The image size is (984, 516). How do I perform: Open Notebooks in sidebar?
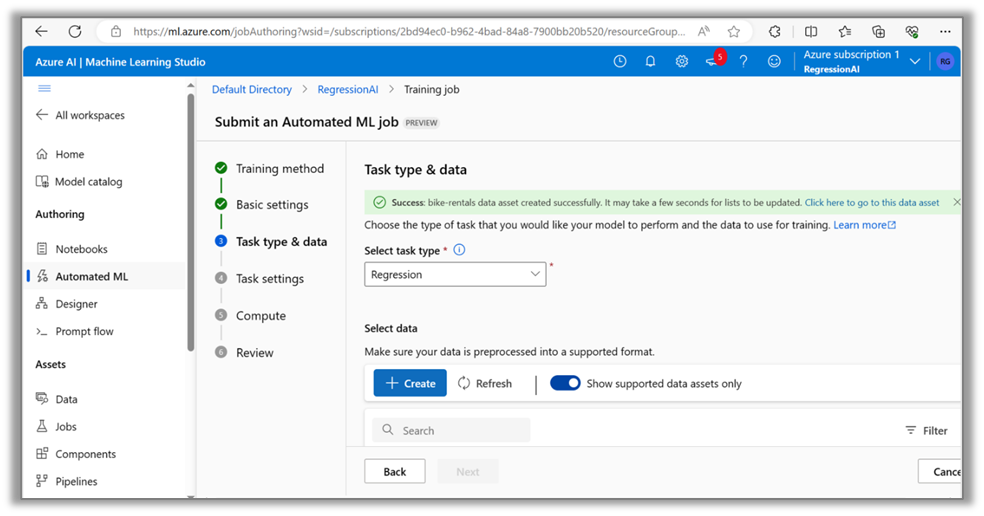click(72, 249)
